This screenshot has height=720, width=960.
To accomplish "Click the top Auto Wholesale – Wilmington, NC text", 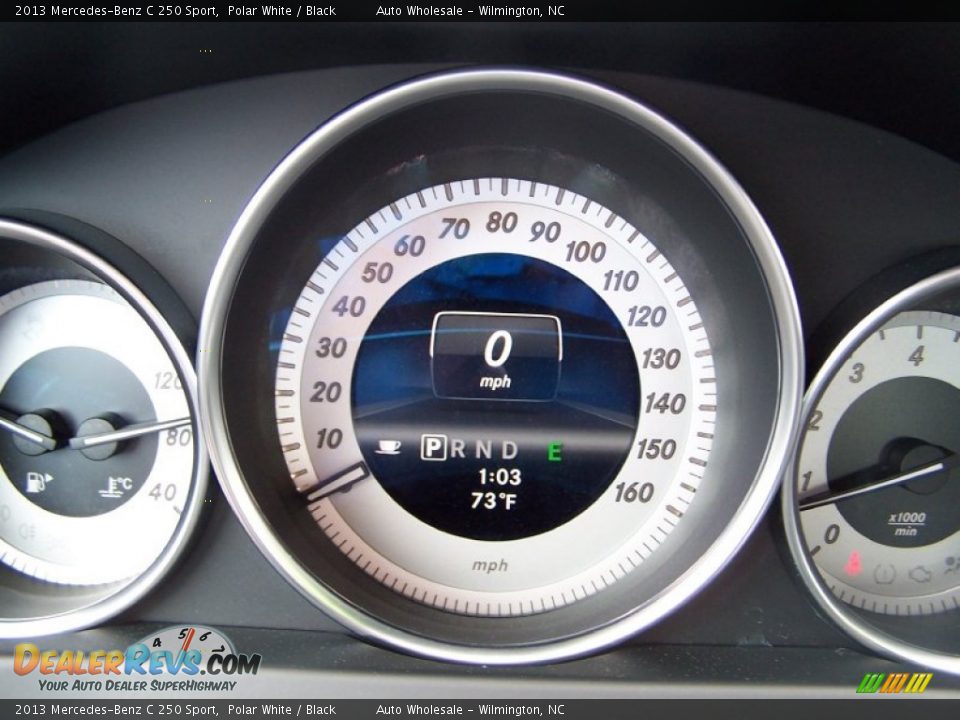I will [470, 10].
